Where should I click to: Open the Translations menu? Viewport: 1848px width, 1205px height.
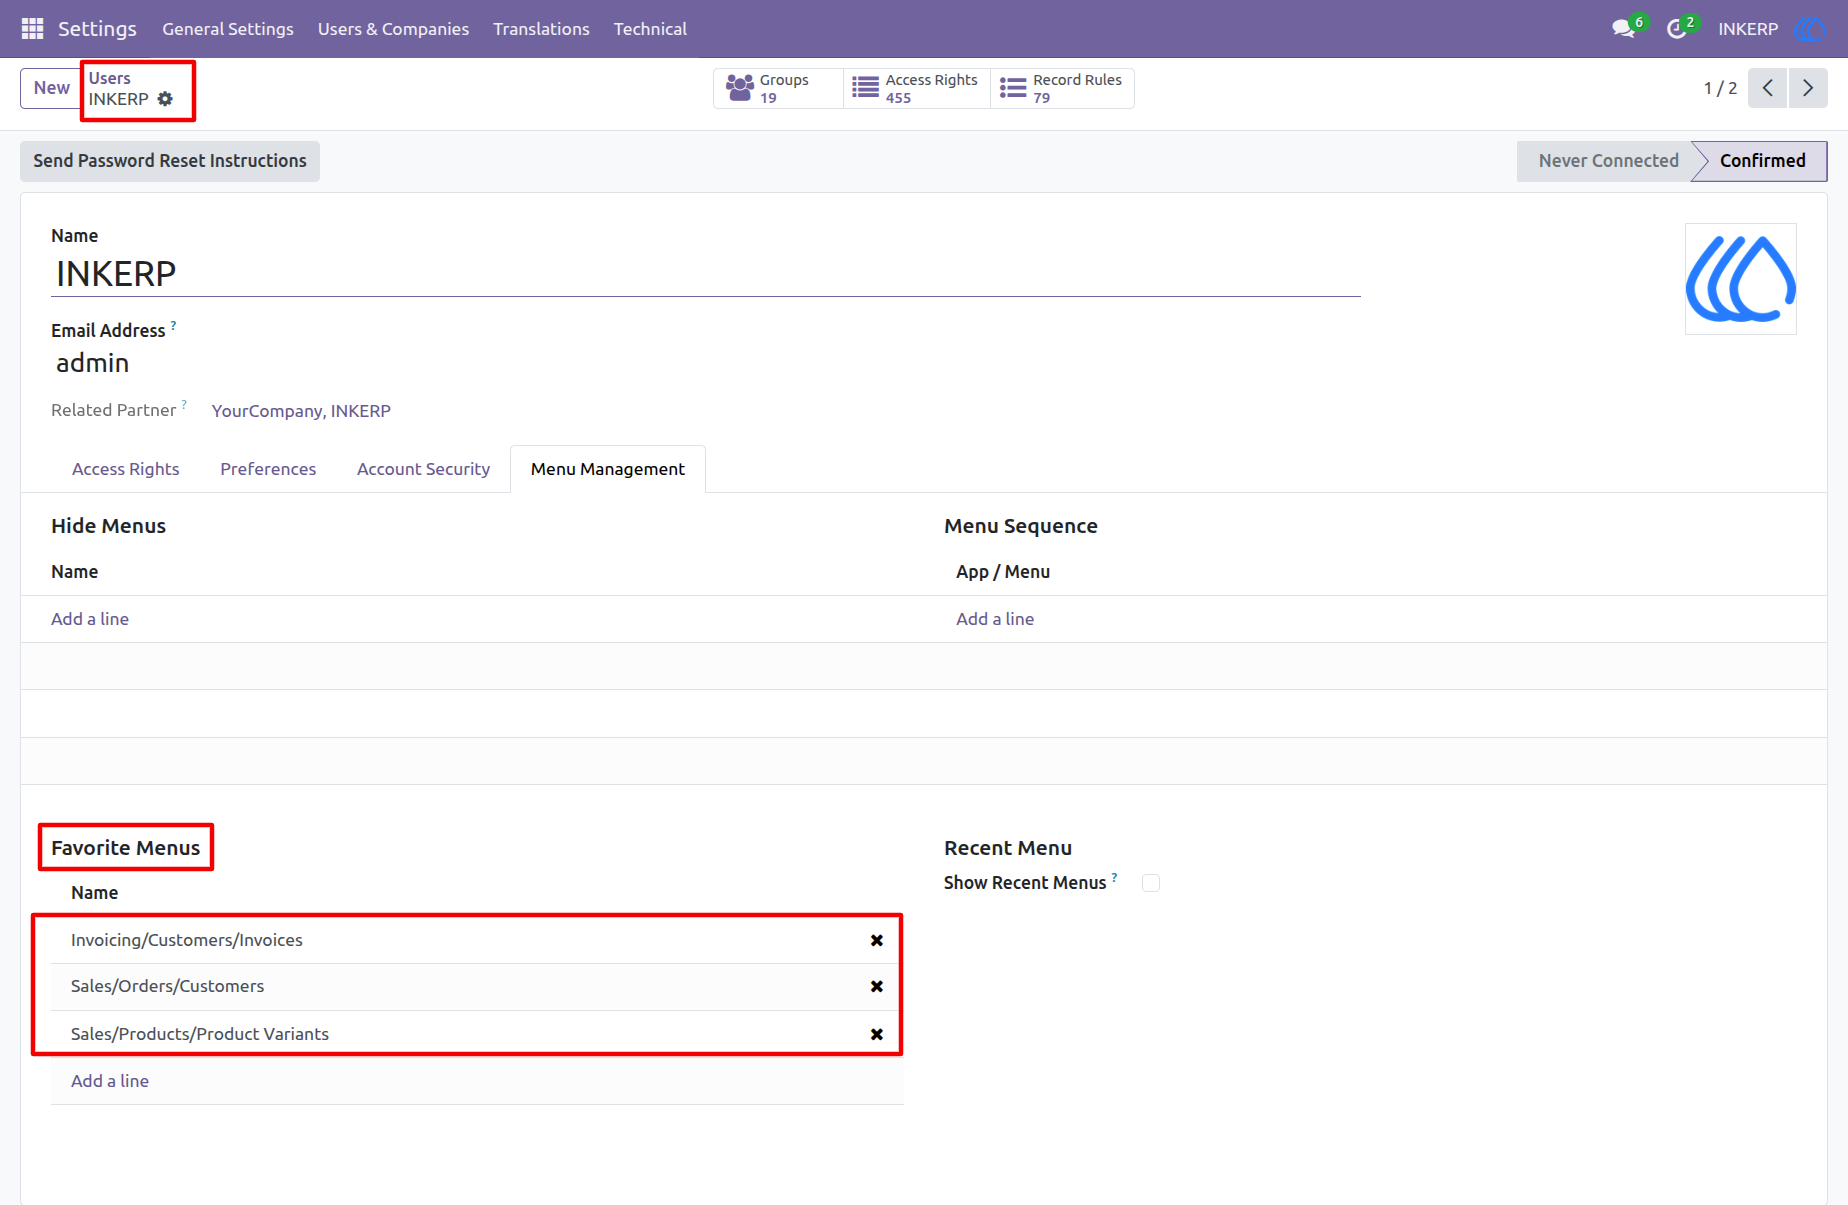coord(541,29)
